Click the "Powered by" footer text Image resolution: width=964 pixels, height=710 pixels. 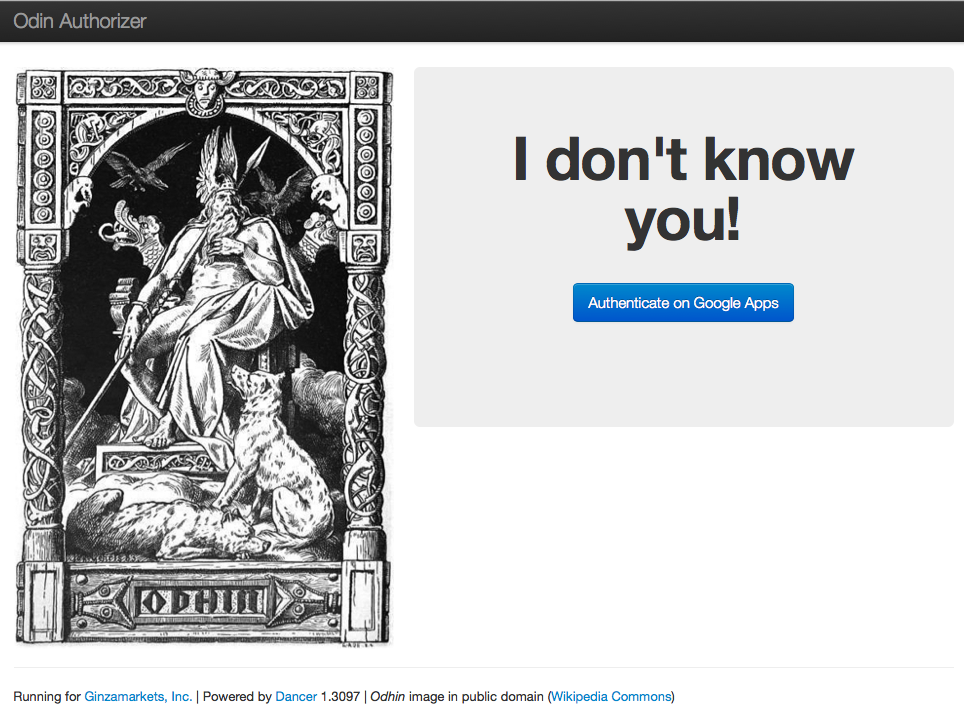tap(237, 696)
